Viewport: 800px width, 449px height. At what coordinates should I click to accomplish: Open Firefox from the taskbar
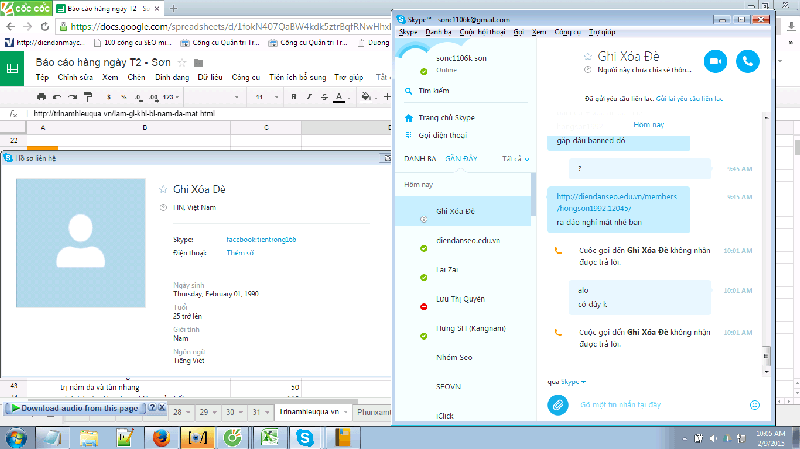tap(161, 438)
